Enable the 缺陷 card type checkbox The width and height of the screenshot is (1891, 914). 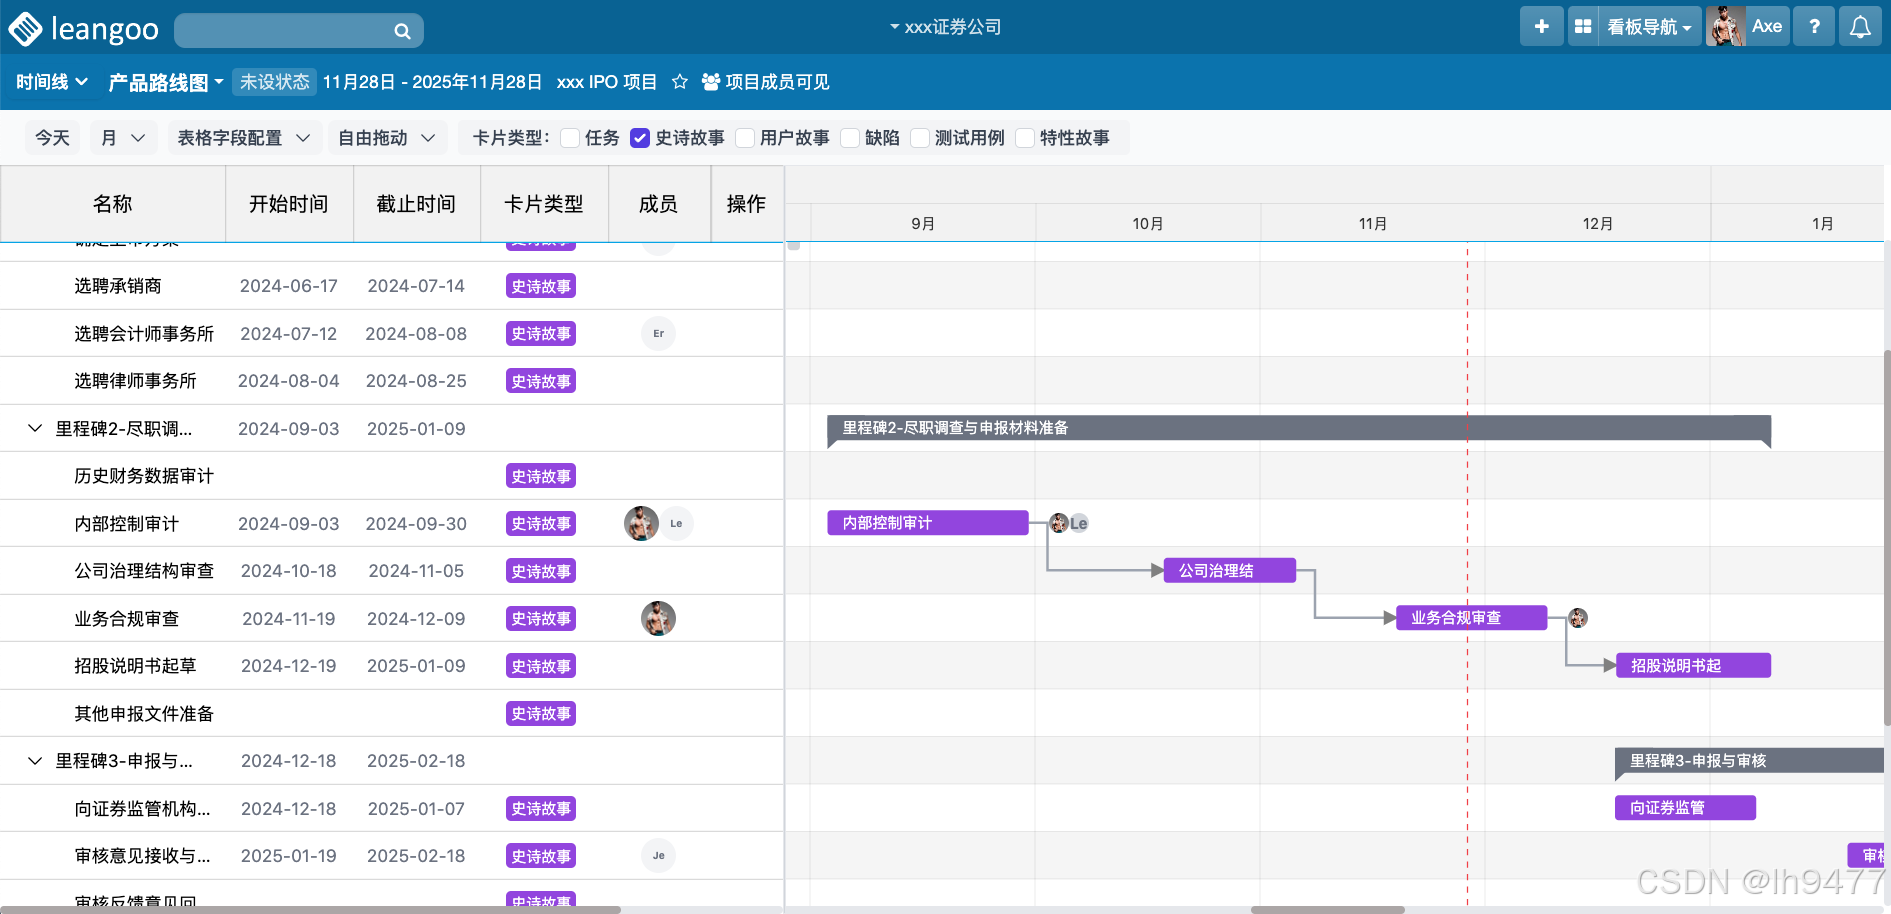[x=850, y=138]
